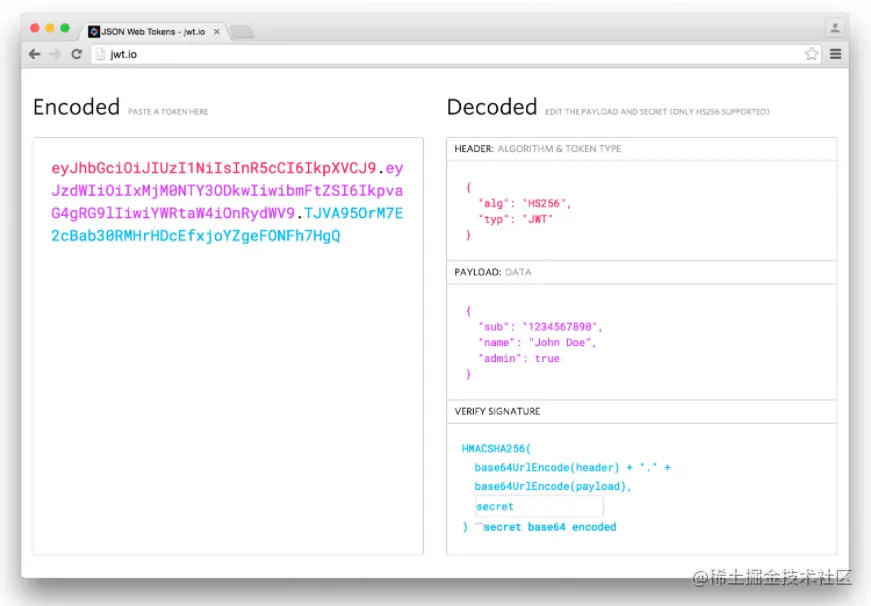Screen dimensions: 871x606
Task: Select the JSON Web Tokens - jwt.io tab
Action: coord(153,32)
